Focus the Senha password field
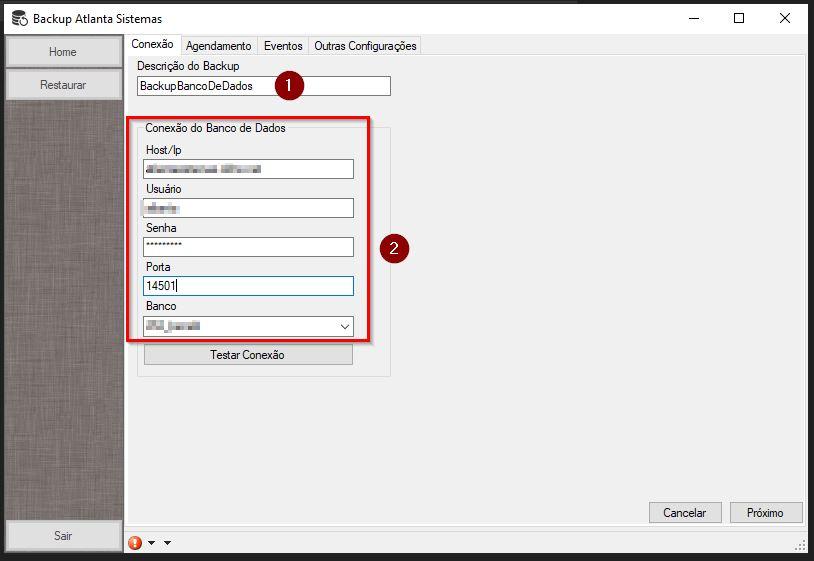 pos(248,247)
